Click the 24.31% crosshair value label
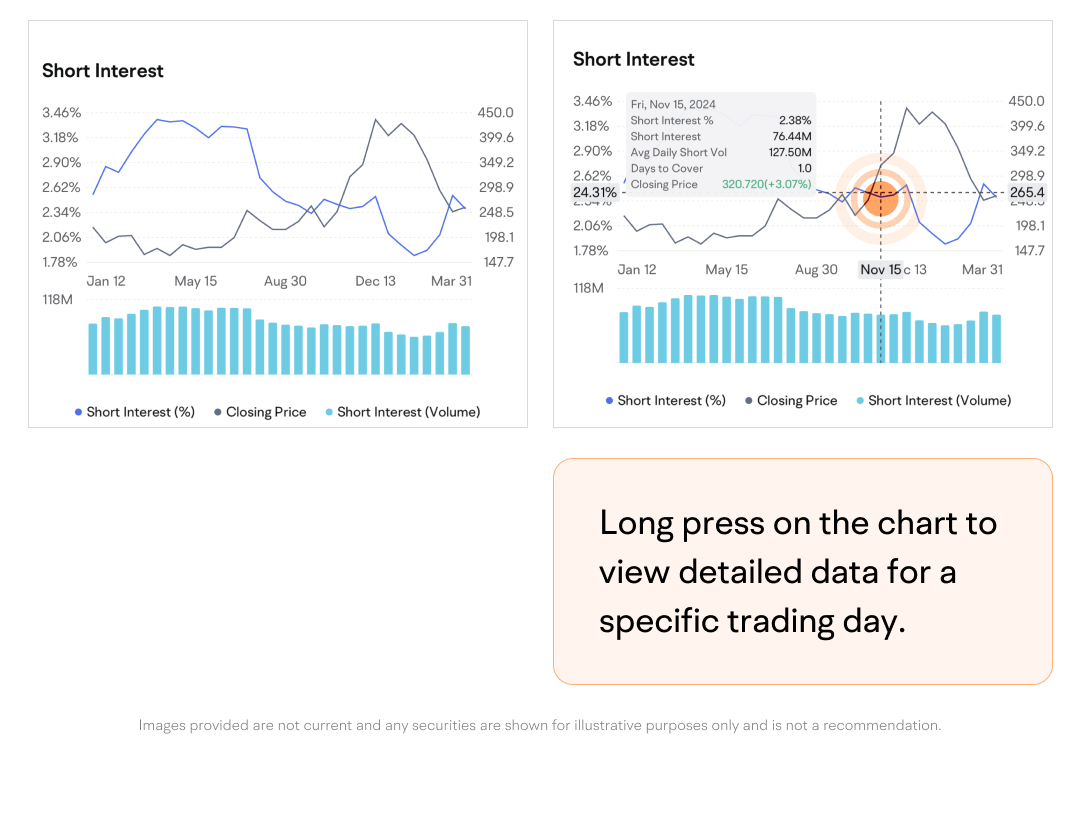 click(594, 192)
